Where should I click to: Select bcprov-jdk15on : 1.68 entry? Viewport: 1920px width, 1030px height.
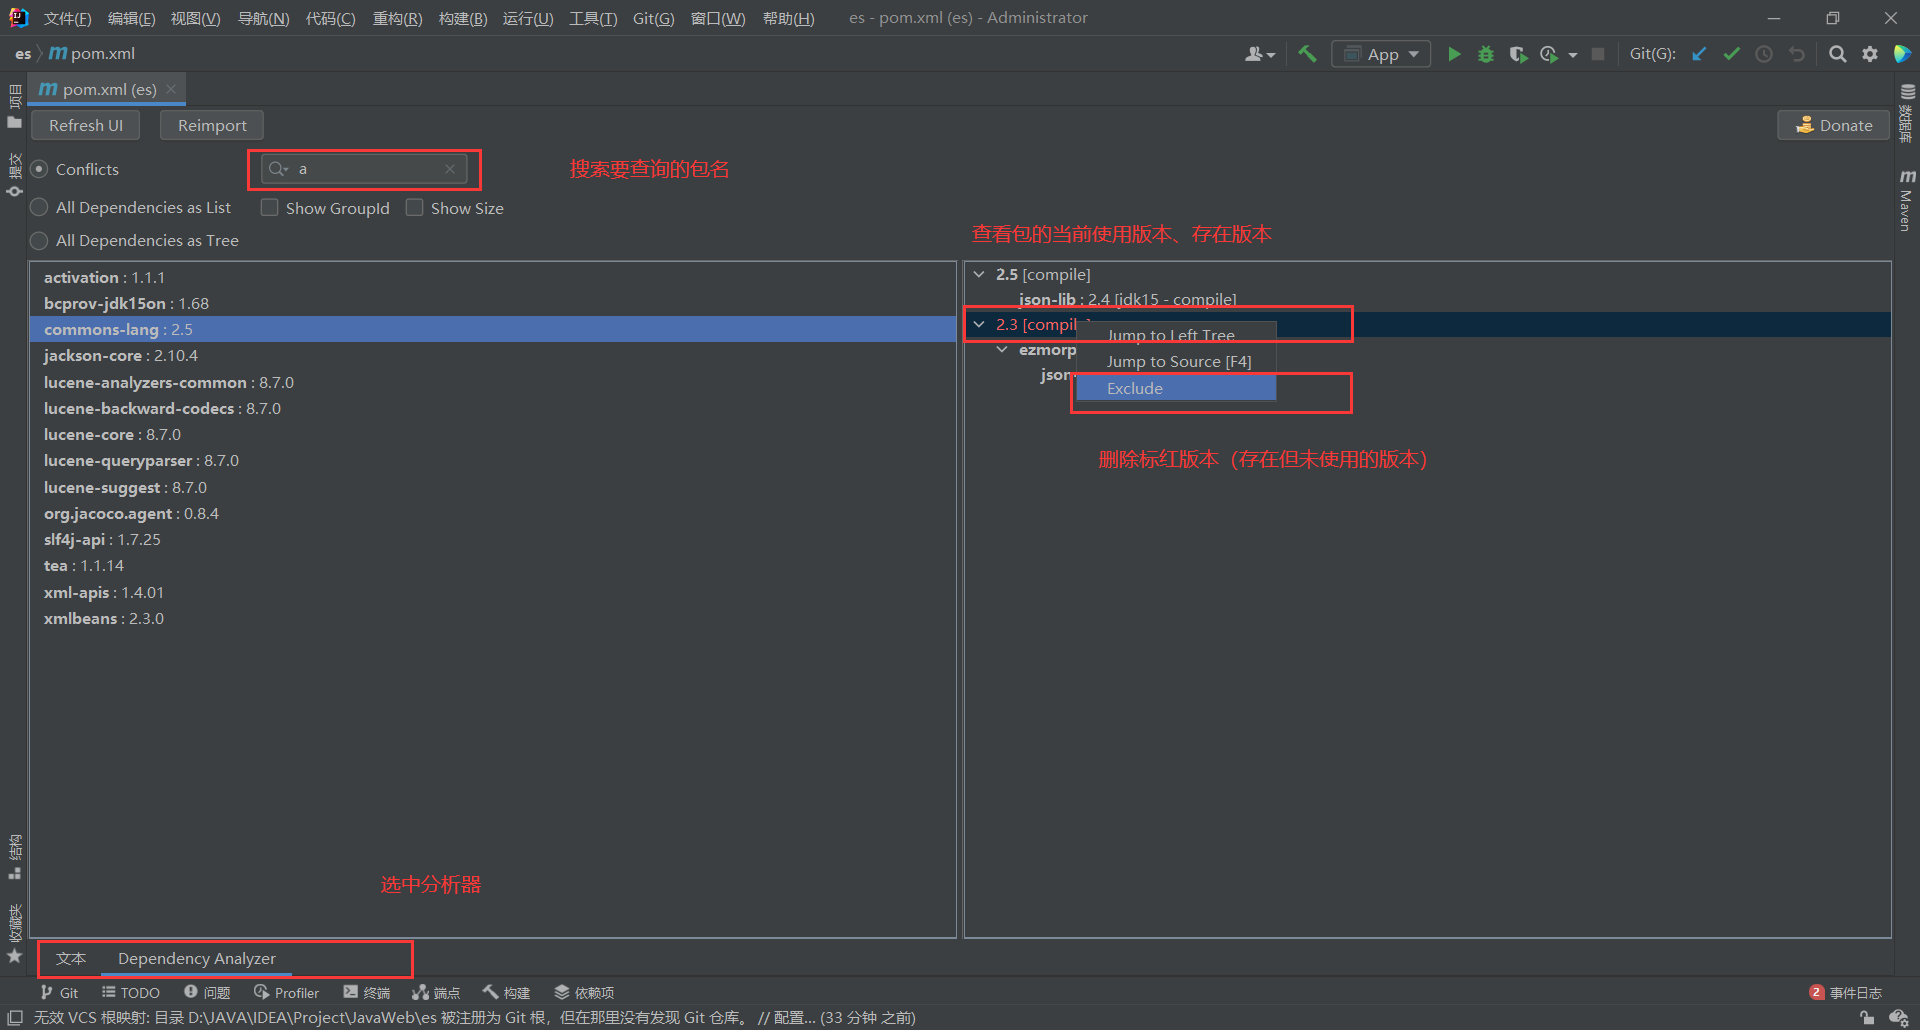click(x=493, y=303)
